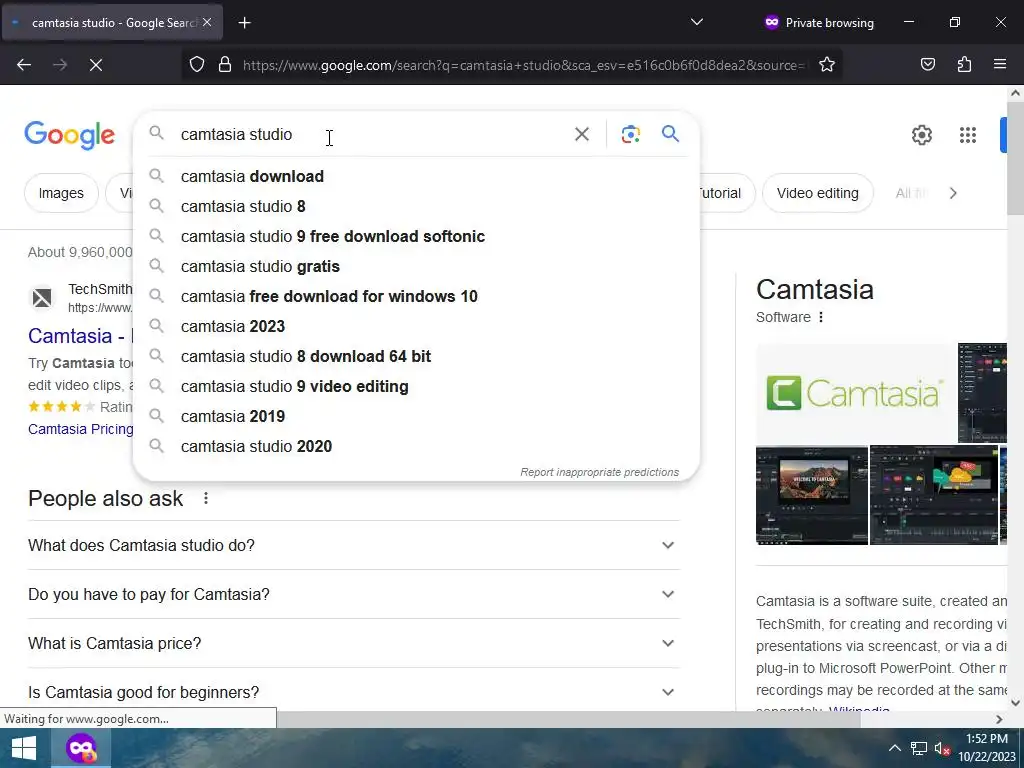
Task: Choose suggestion camtasia download
Action: coord(416,176)
